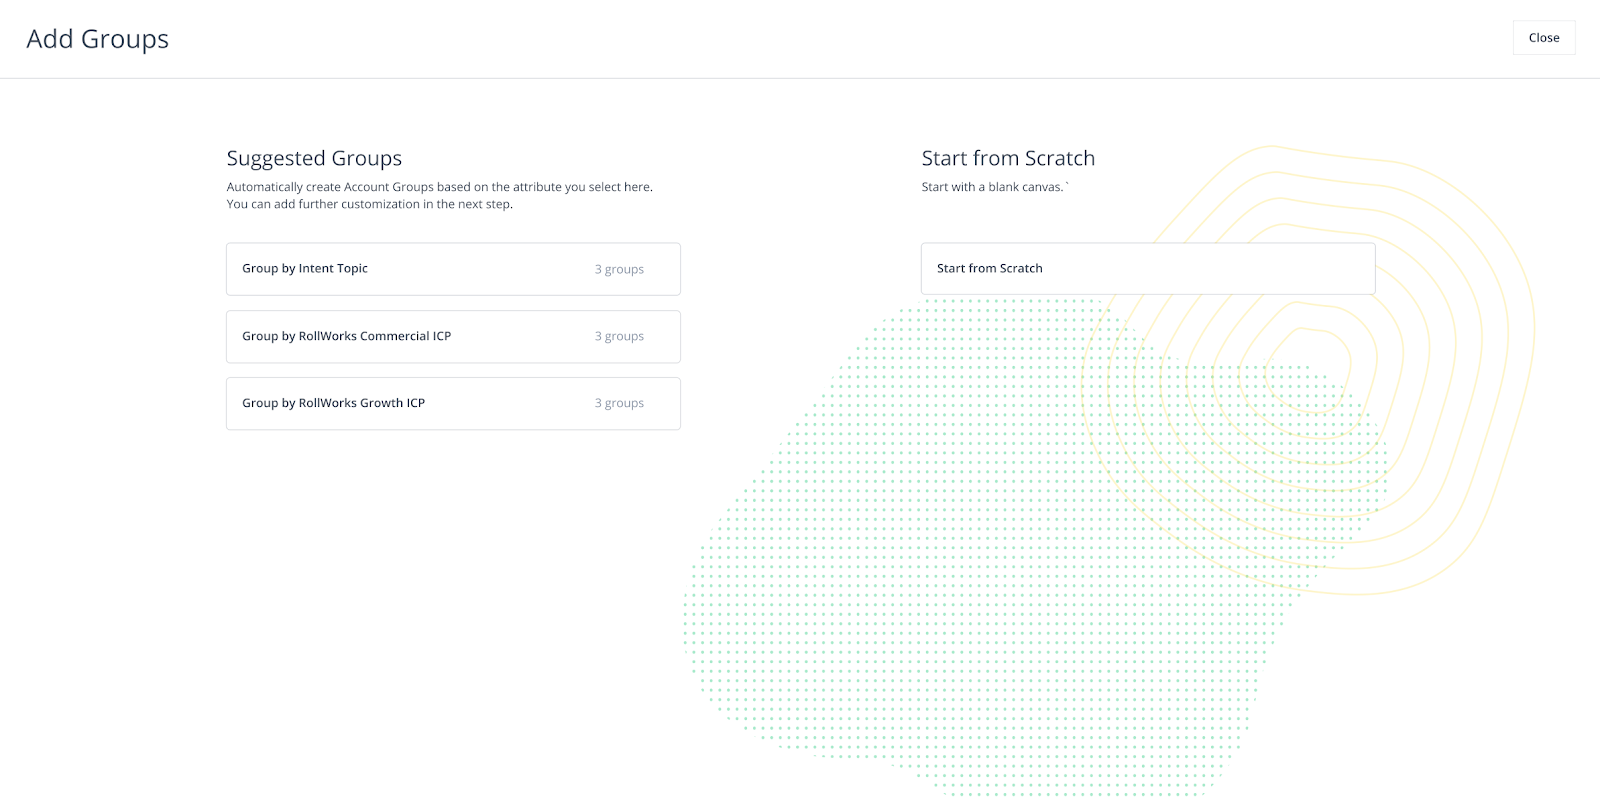The height and width of the screenshot is (797, 1600).
Task: Click the 3 groups count beside Commercial ICP
Action: pyautogui.click(x=619, y=336)
